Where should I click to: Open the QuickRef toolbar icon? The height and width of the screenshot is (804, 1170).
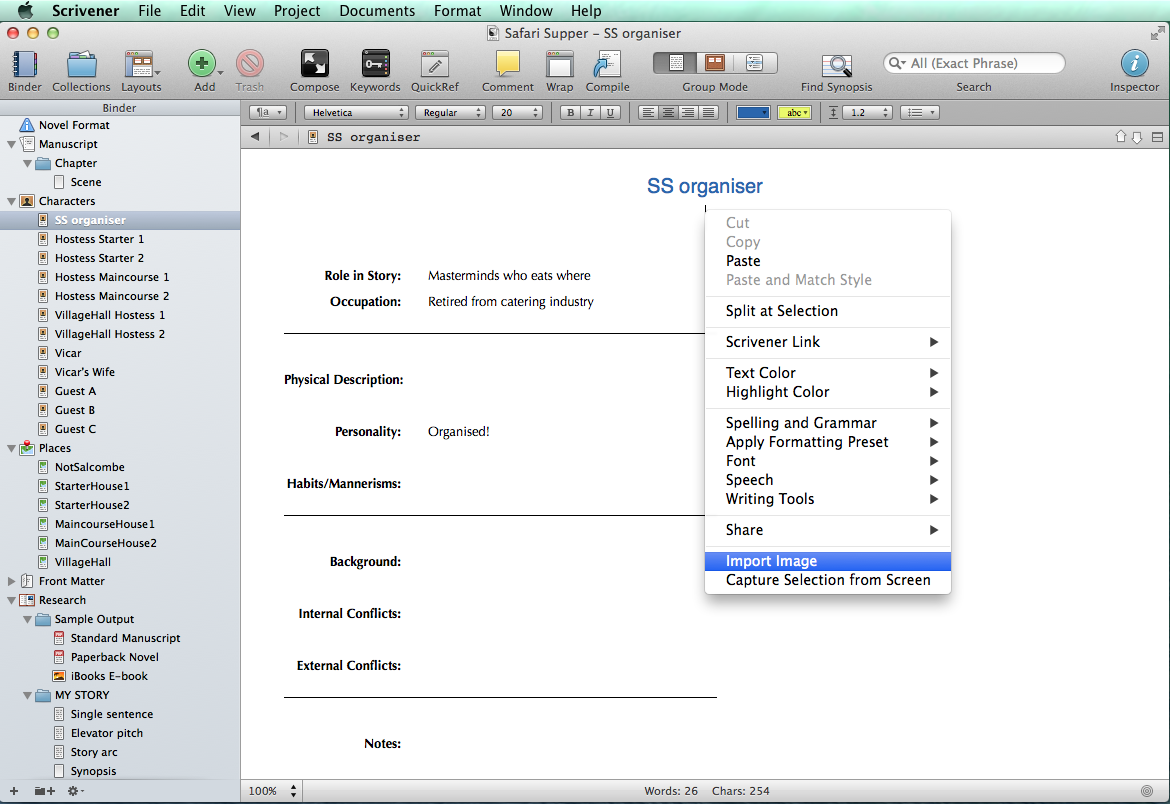coord(434,64)
